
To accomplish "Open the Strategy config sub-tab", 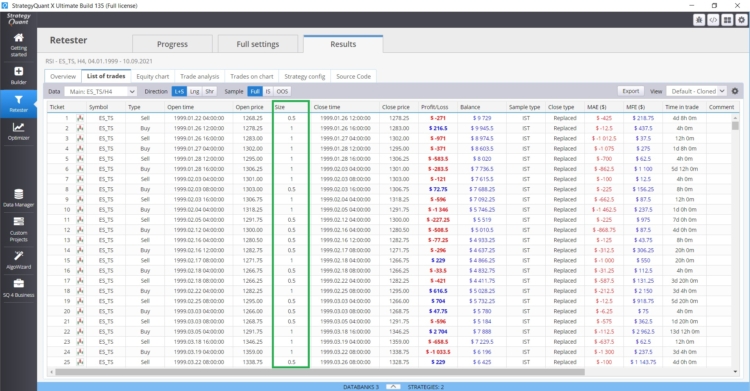I will click(x=305, y=77).
